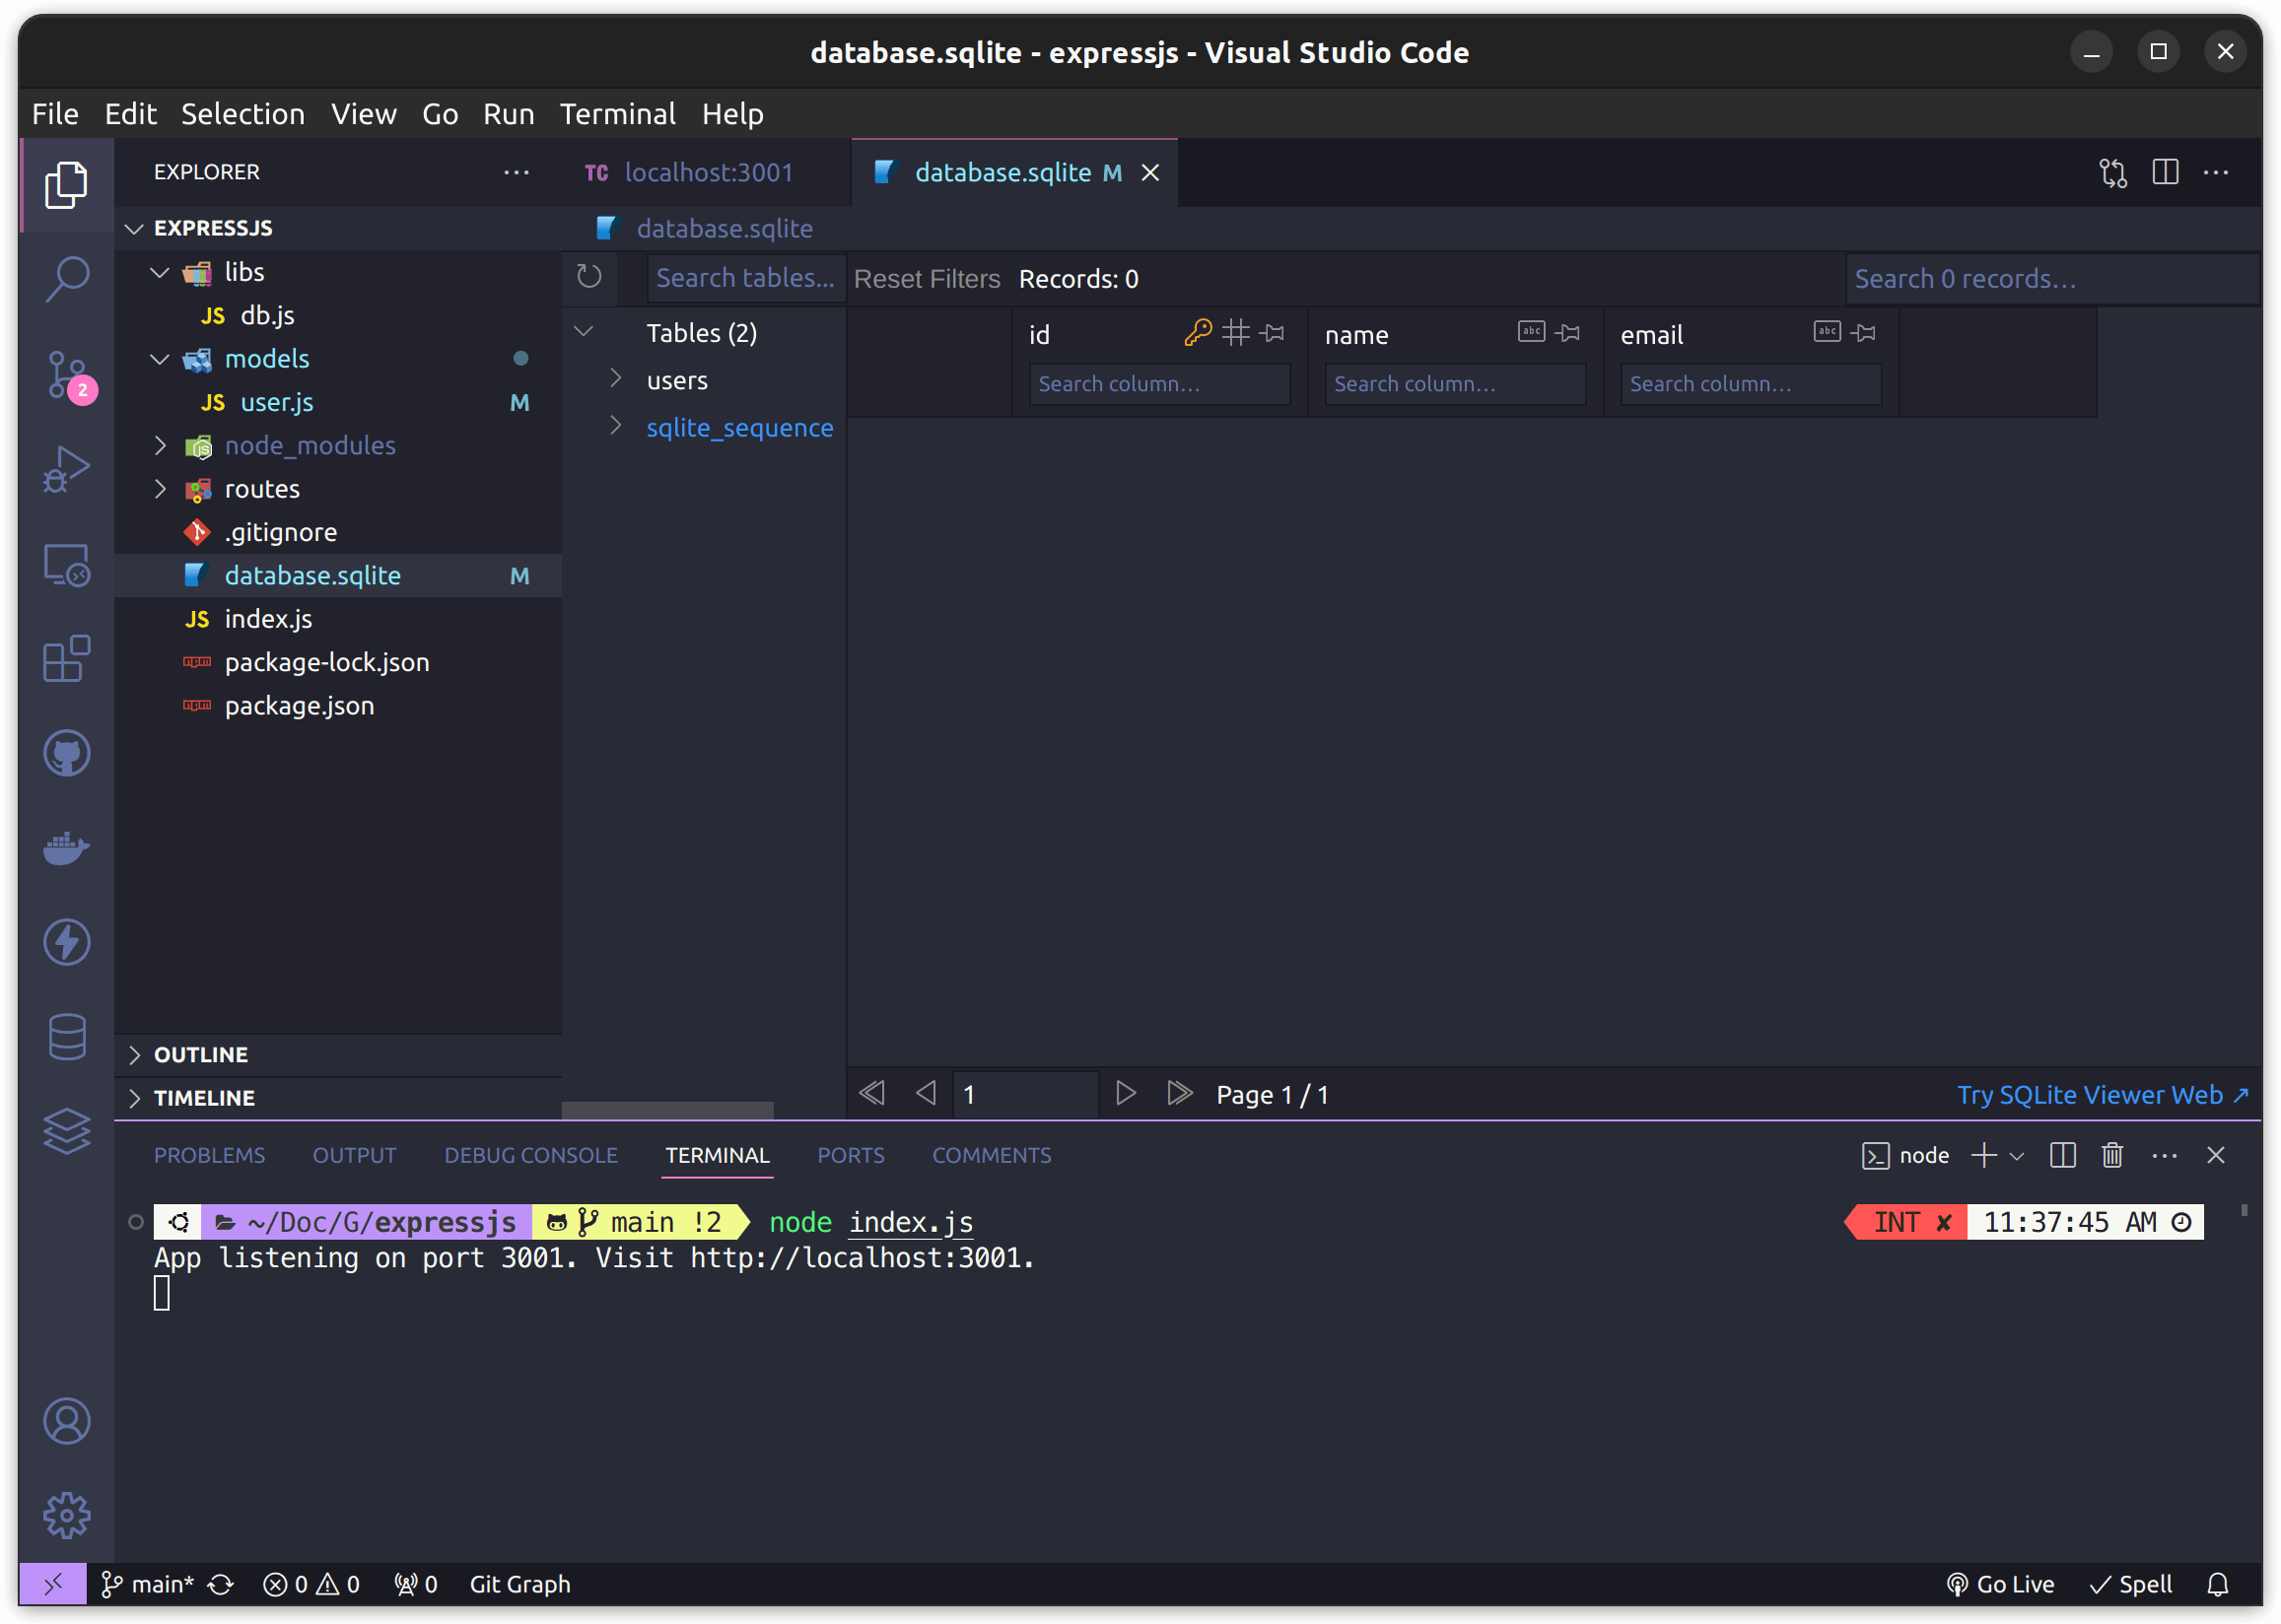Viewport: 2281px width, 1624px height.
Task: Click the main* branch in status bar
Action: tap(147, 1584)
